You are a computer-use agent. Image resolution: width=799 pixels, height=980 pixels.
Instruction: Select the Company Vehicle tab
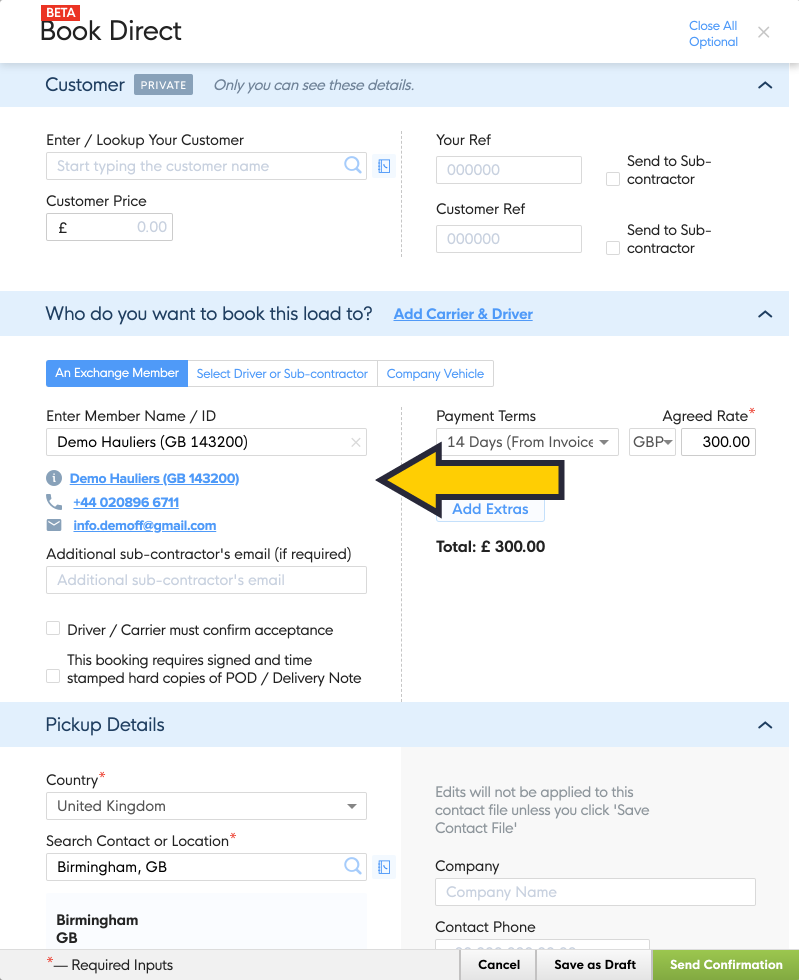435,374
